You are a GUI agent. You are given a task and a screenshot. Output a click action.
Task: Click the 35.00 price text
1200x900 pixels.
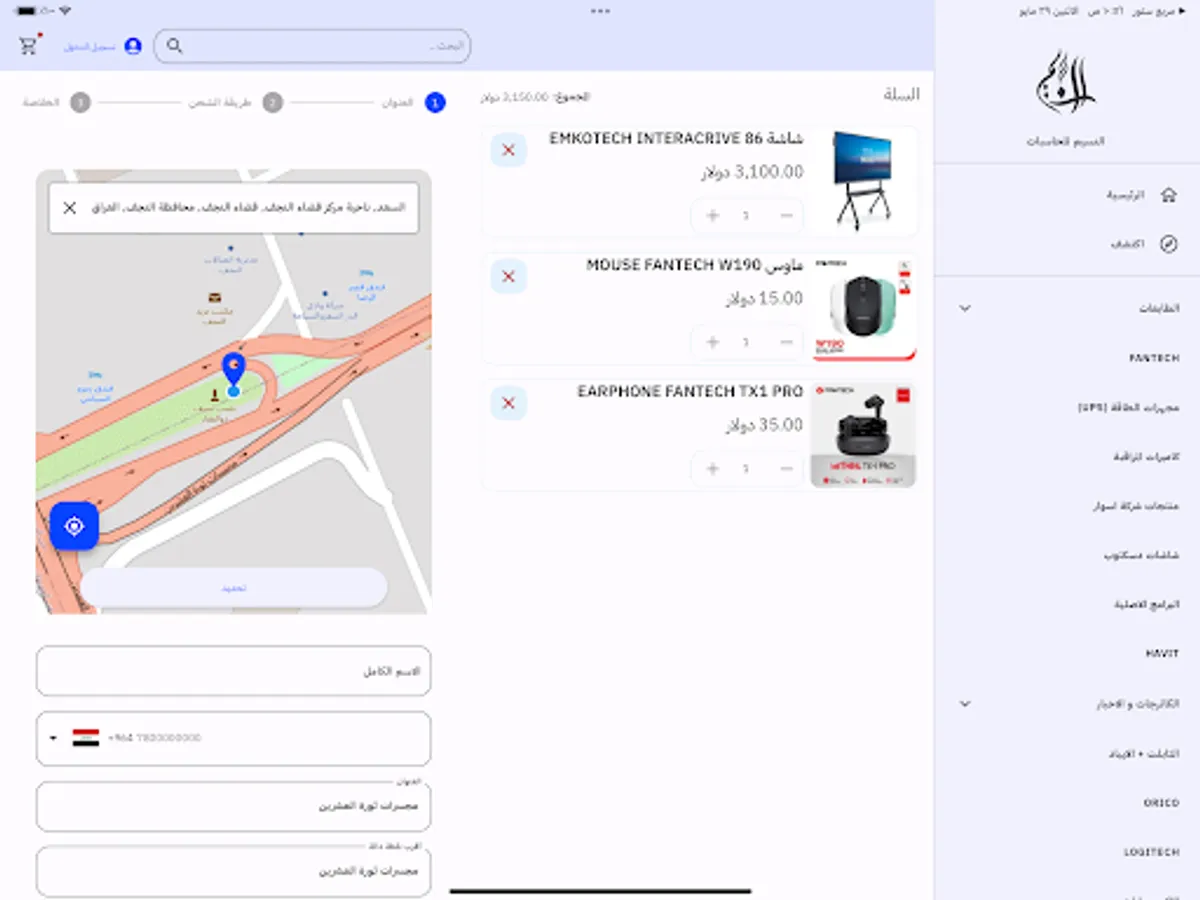(x=764, y=425)
